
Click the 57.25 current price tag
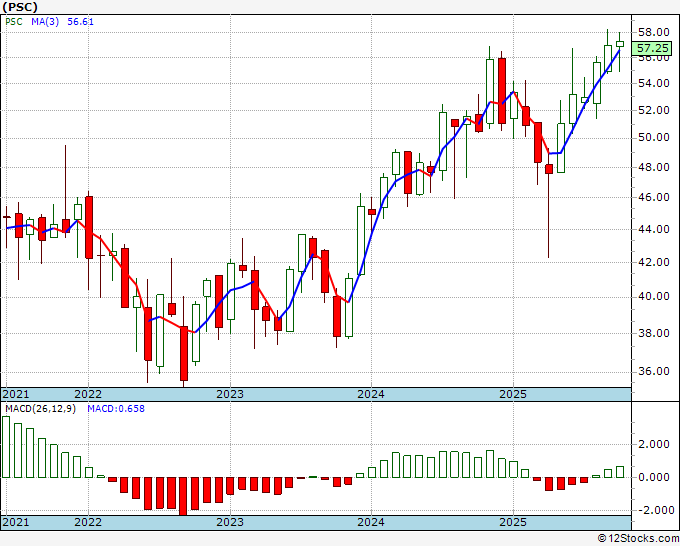coord(652,48)
